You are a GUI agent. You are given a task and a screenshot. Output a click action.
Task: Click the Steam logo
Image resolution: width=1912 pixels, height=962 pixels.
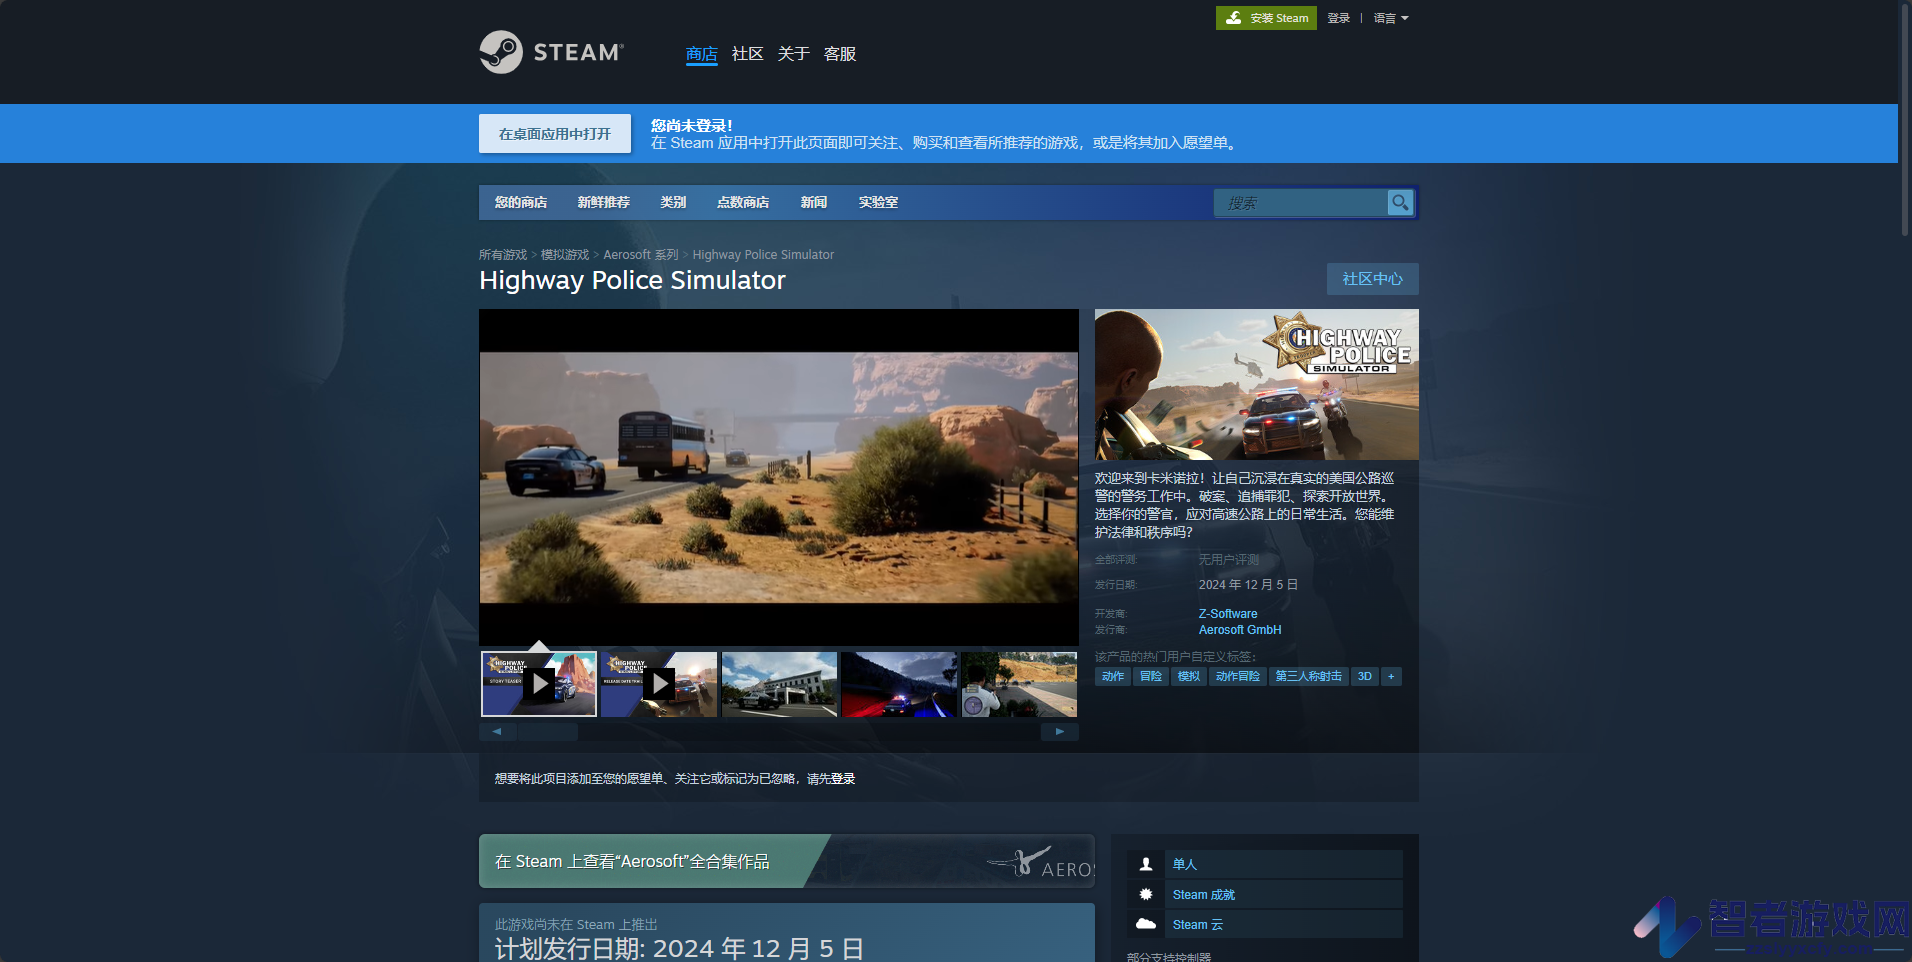click(551, 52)
